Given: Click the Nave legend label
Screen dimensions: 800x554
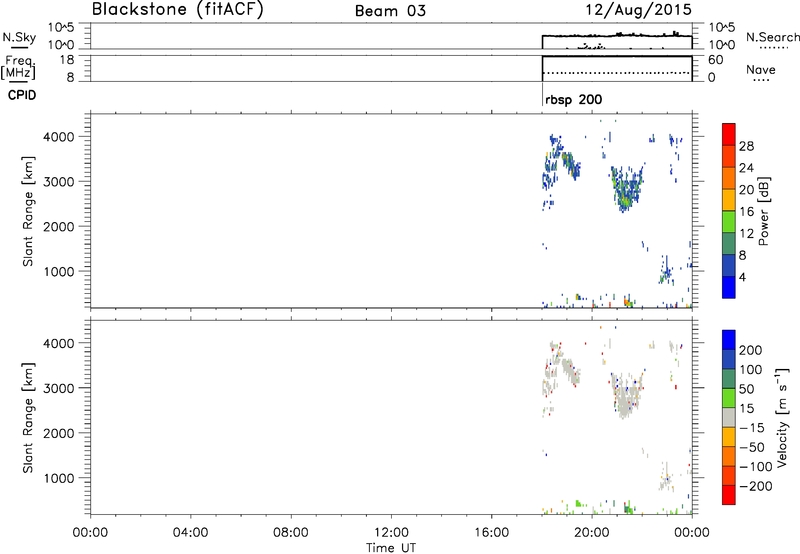Looking at the screenshot, I should click(761, 69).
